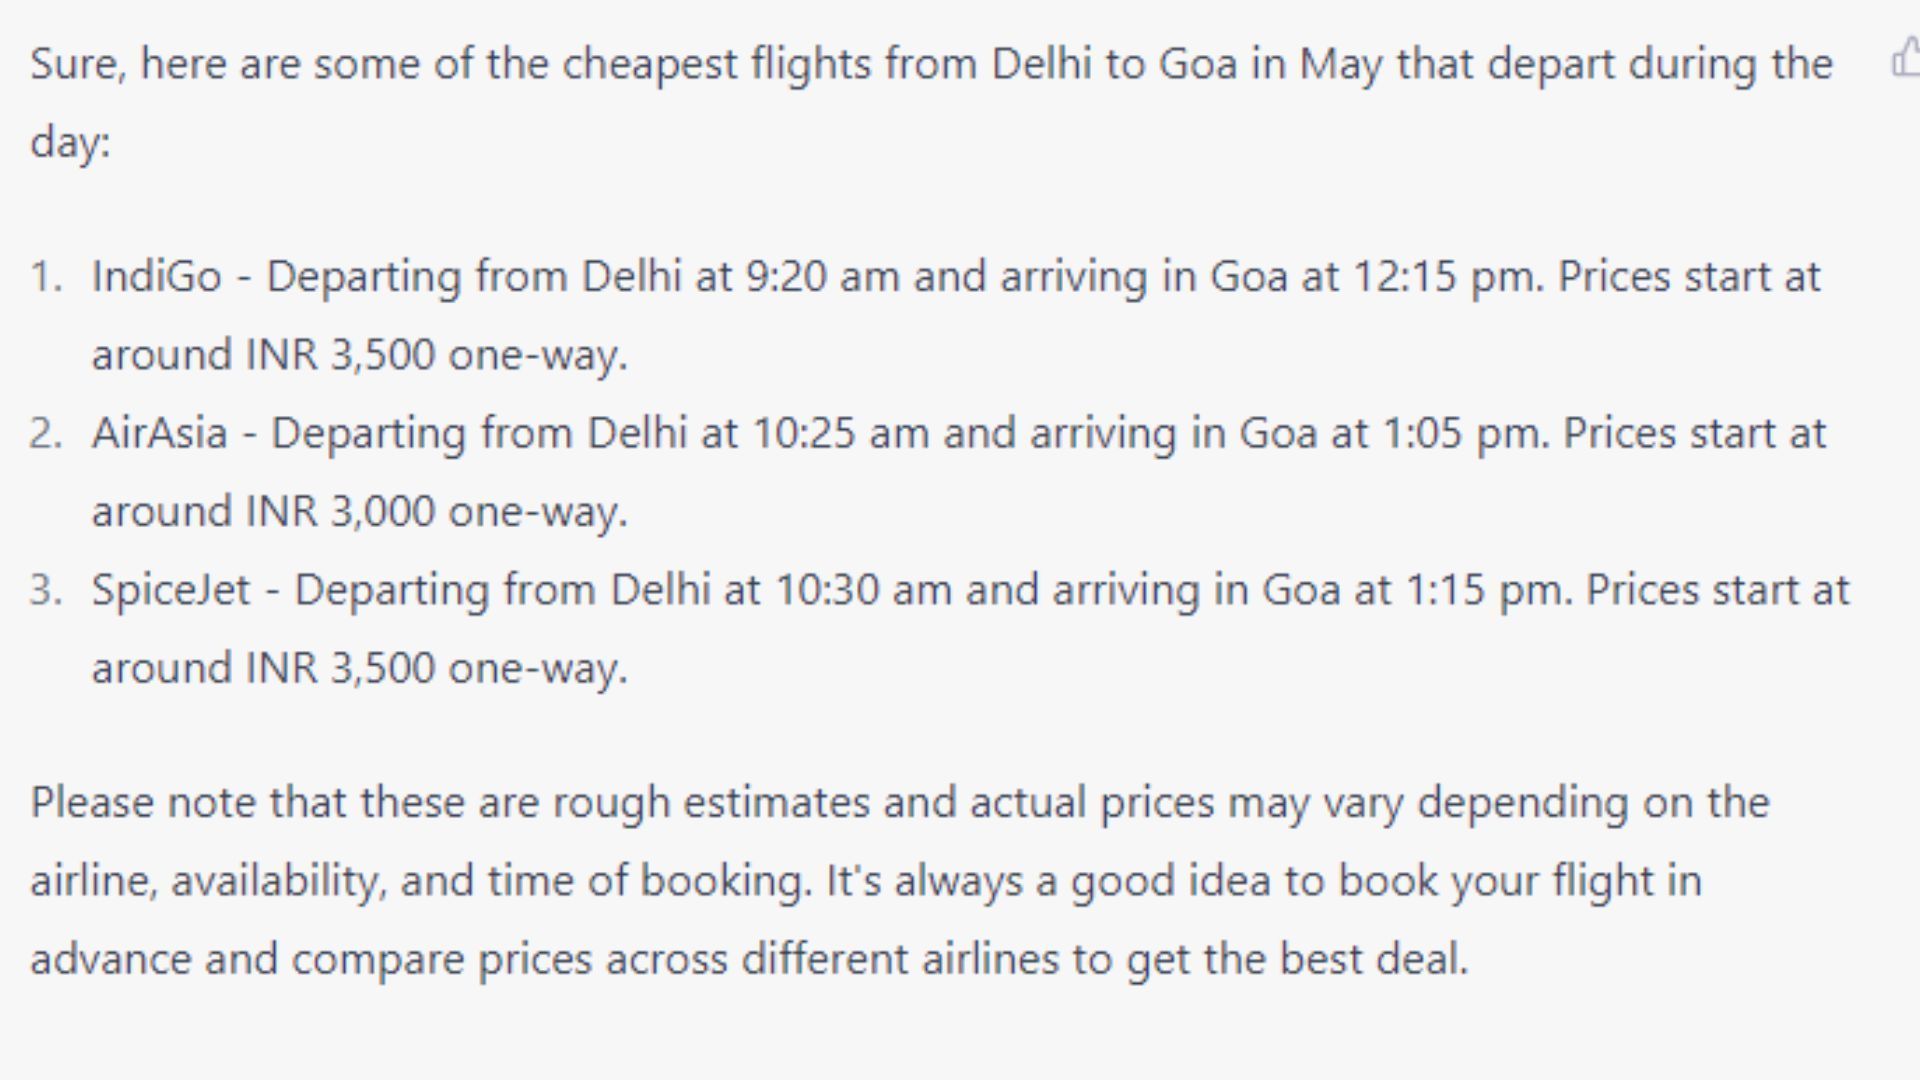Screen dimensions: 1920x1080
Task: Click the IndiGo airline name
Action: (156, 277)
